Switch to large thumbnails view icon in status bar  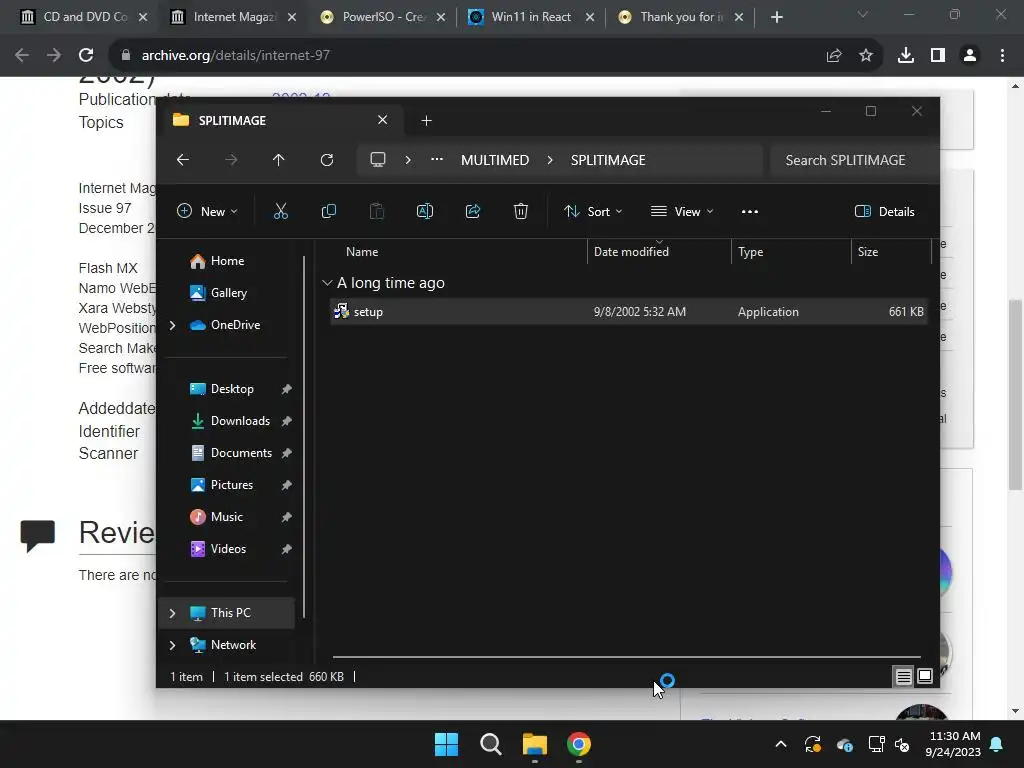(925, 677)
